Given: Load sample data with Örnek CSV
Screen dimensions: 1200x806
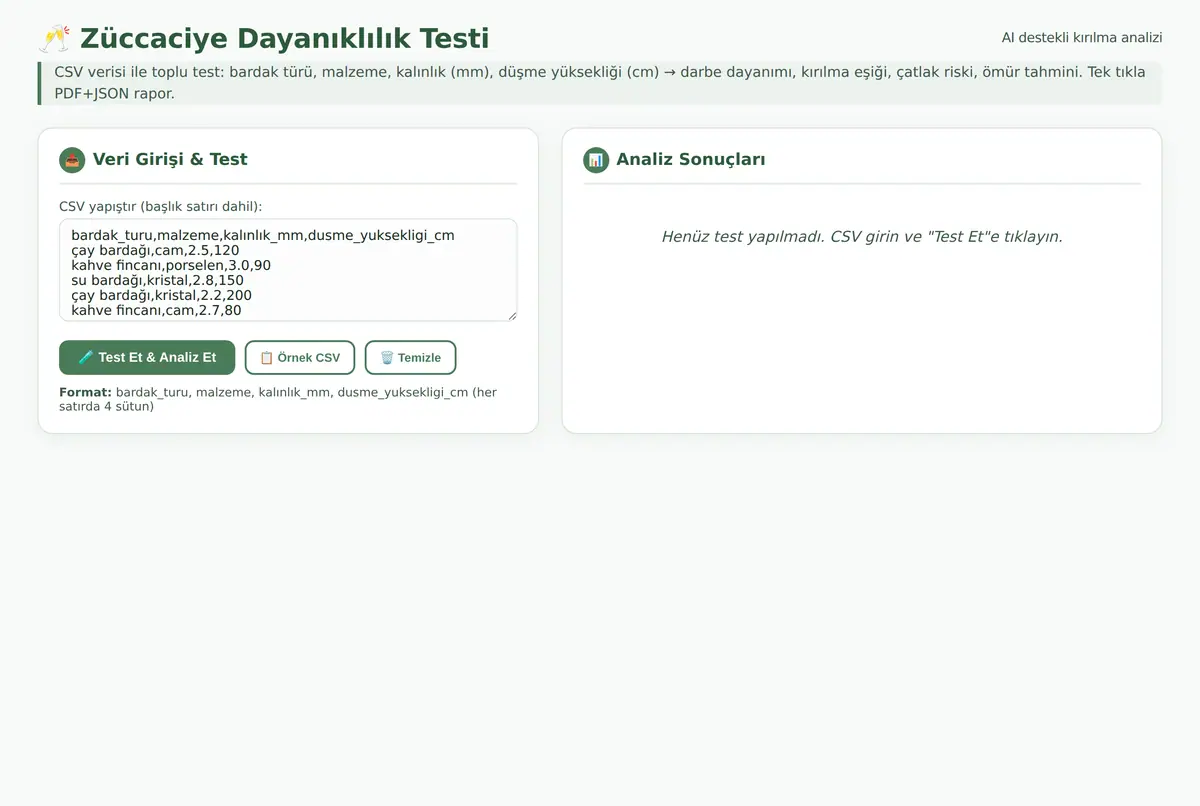Looking at the screenshot, I should coord(300,358).
